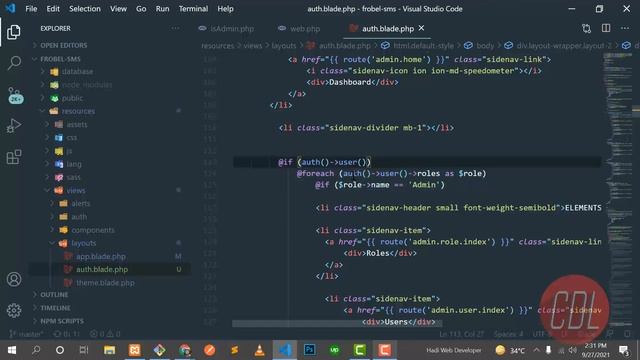Open theme.blade.php in the explorer
This screenshot has height=360, width=640.
(105, 282)
